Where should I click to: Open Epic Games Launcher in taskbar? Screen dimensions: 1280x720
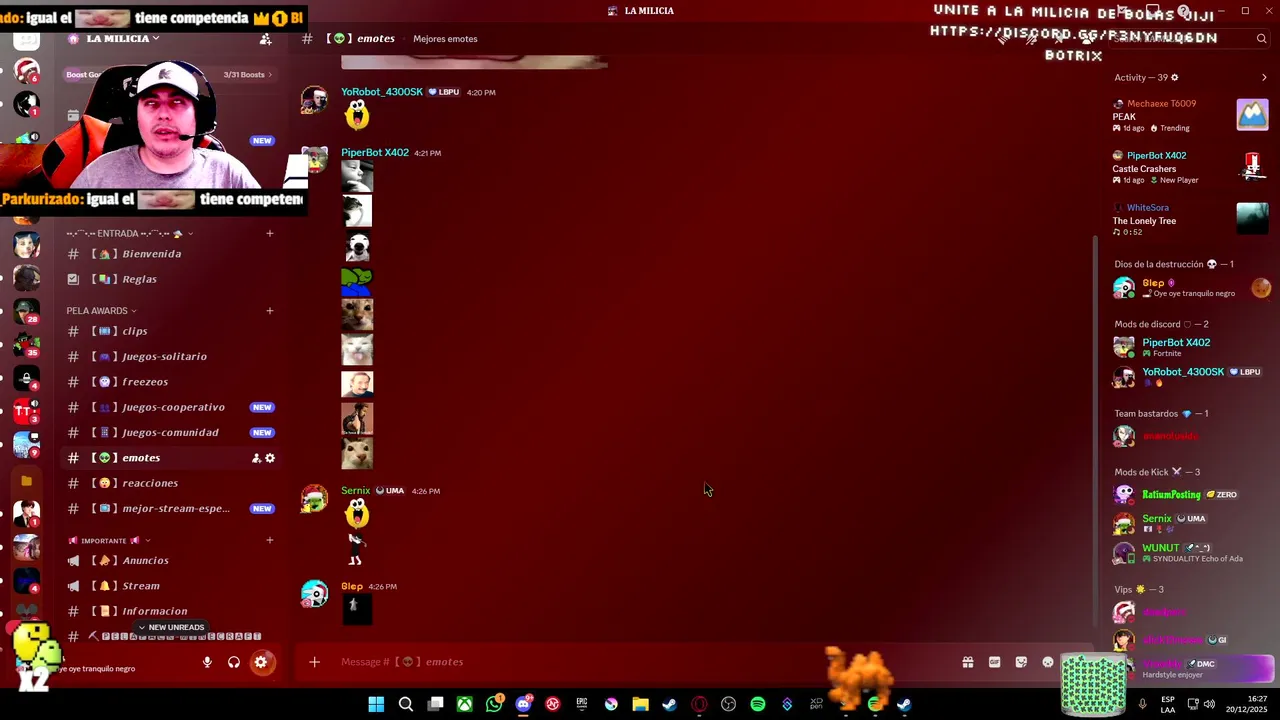pos(582,704)
